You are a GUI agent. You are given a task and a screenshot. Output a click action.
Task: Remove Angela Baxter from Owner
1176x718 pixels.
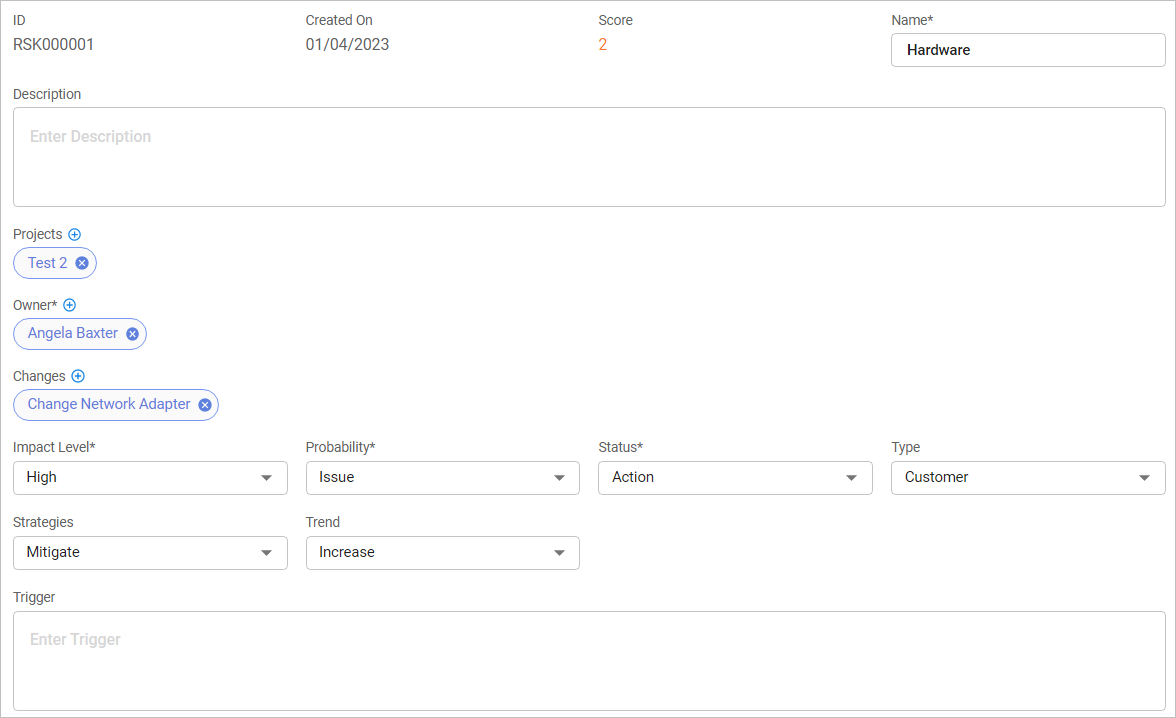click(132, 334)
